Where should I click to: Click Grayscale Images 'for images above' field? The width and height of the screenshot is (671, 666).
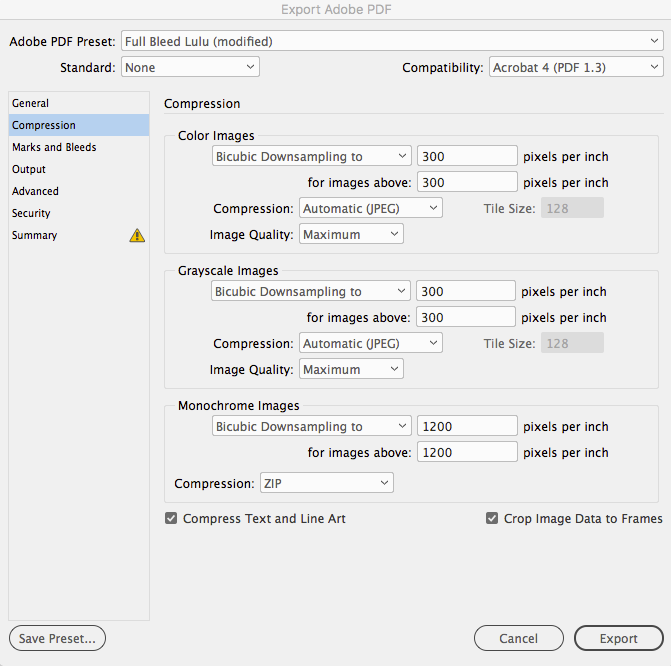click(x=466, y=317)
